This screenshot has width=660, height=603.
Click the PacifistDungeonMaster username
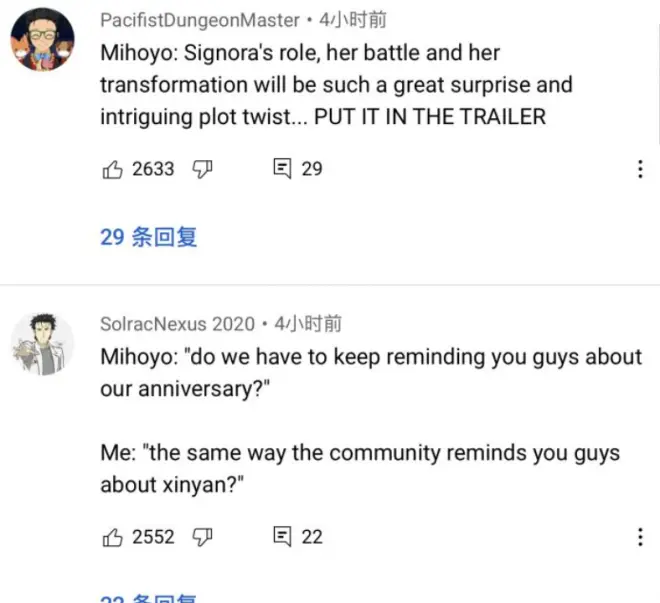[199, 20]
